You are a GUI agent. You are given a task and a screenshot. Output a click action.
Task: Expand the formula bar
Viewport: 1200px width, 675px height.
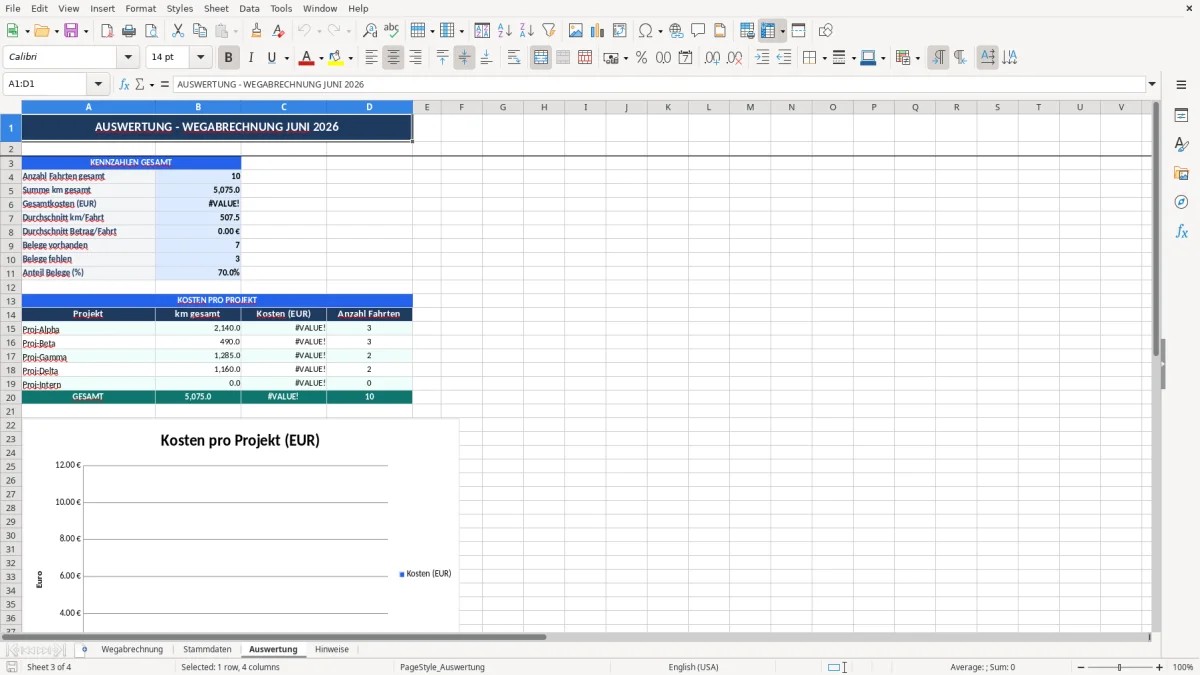coord(1152,84)
